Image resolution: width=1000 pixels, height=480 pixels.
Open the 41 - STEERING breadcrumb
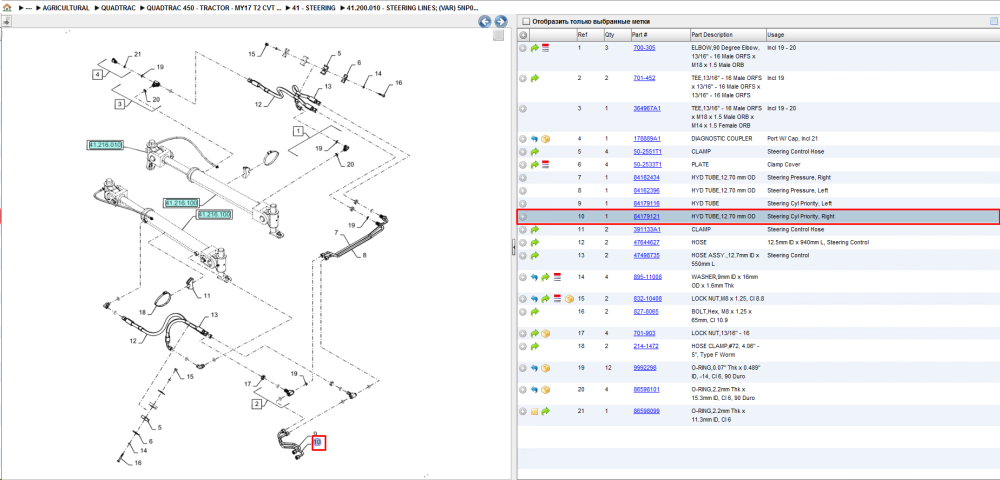point(314,9)
